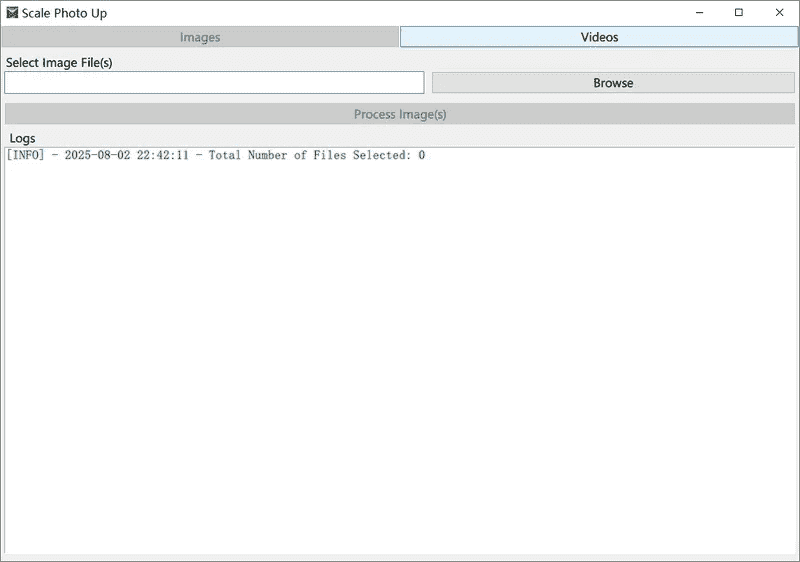Focus the image file path field
Viewport: 800px width, 562px height.
click(214, 83)
